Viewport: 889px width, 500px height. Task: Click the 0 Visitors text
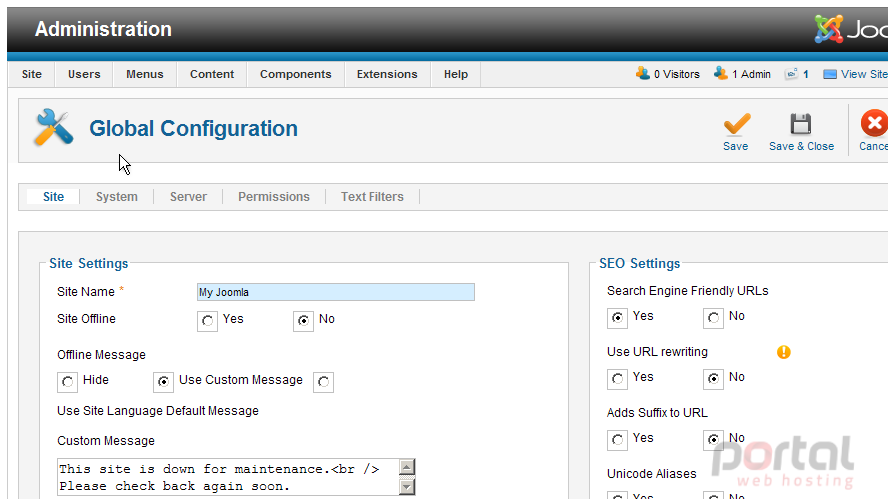click(x=676, y=74)
